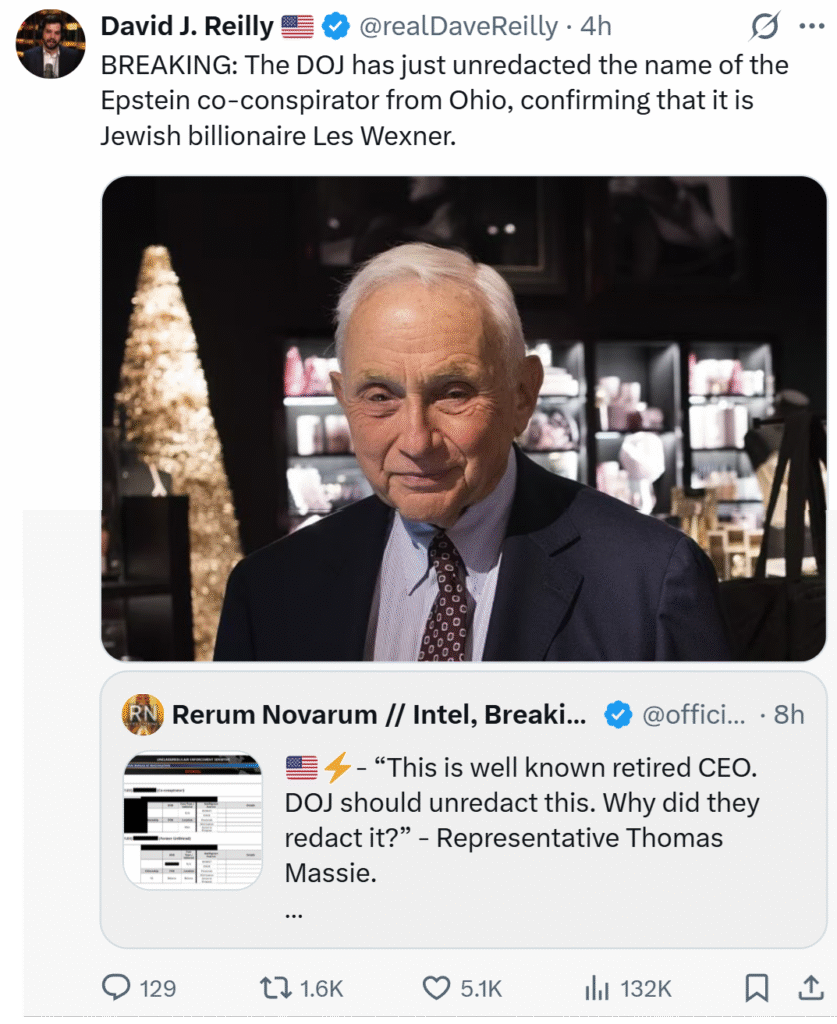Click the David J. Reilly display name
Viewport: 837px width, 1024px height.
[186, 27]
